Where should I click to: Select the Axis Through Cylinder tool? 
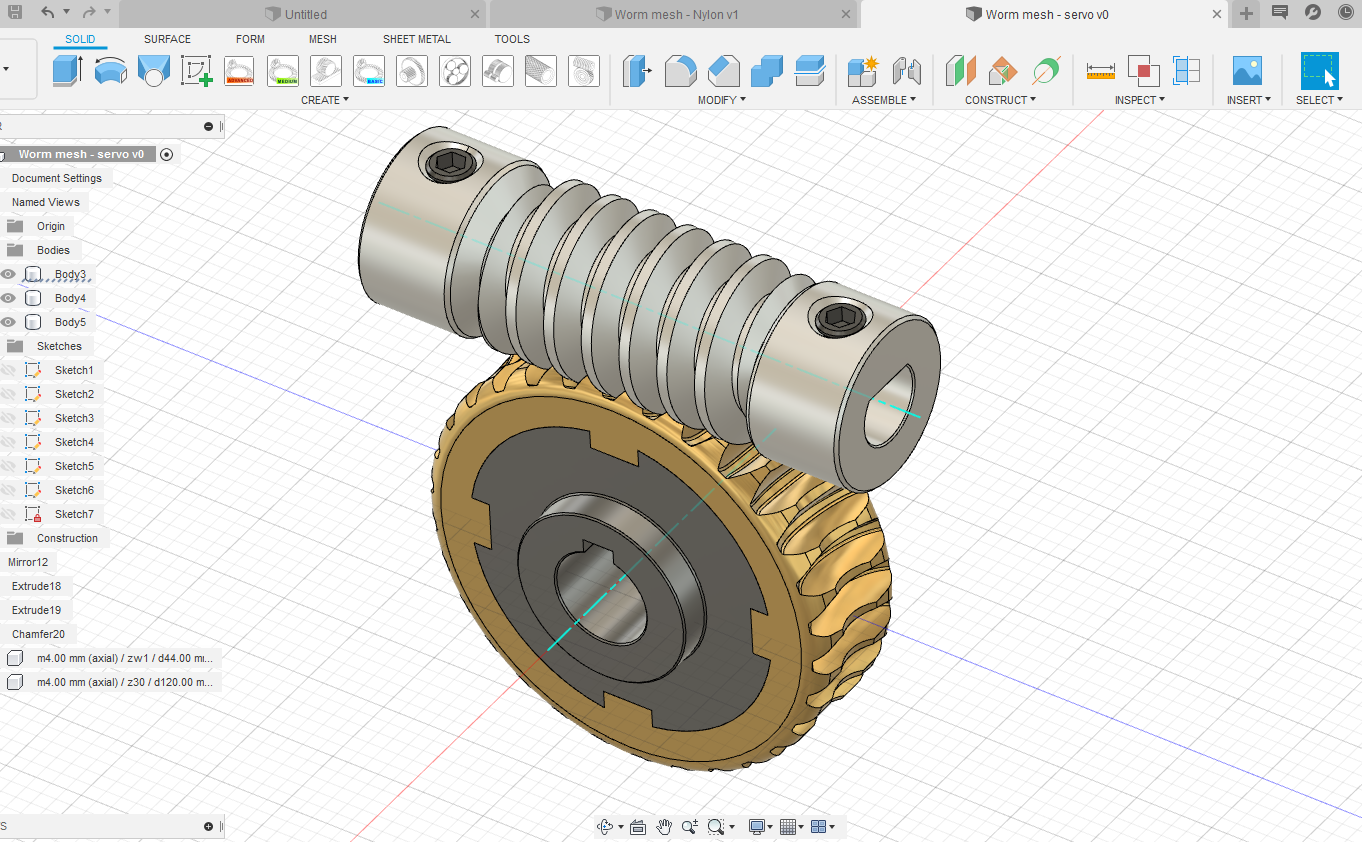tap(1046, 71)
